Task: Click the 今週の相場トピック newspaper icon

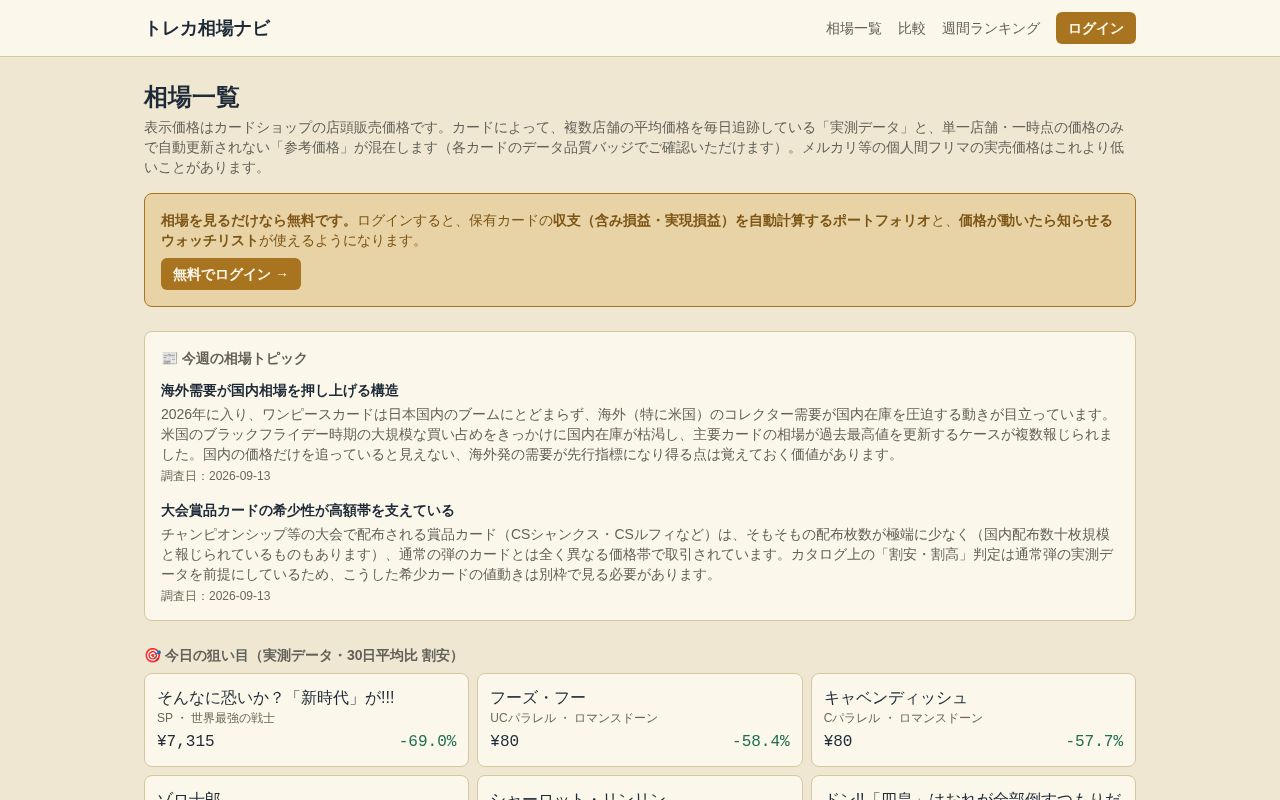Action: 169,358
